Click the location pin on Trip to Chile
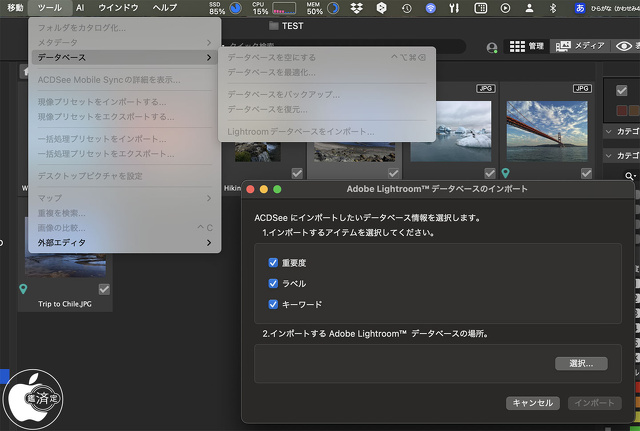640x431 pixels. pyautogui.click(x=23, y=289)
